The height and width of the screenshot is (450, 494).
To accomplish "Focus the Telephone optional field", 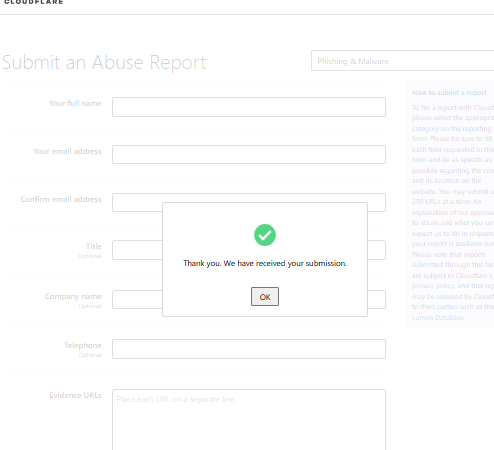I will click(x=249, y=349).
